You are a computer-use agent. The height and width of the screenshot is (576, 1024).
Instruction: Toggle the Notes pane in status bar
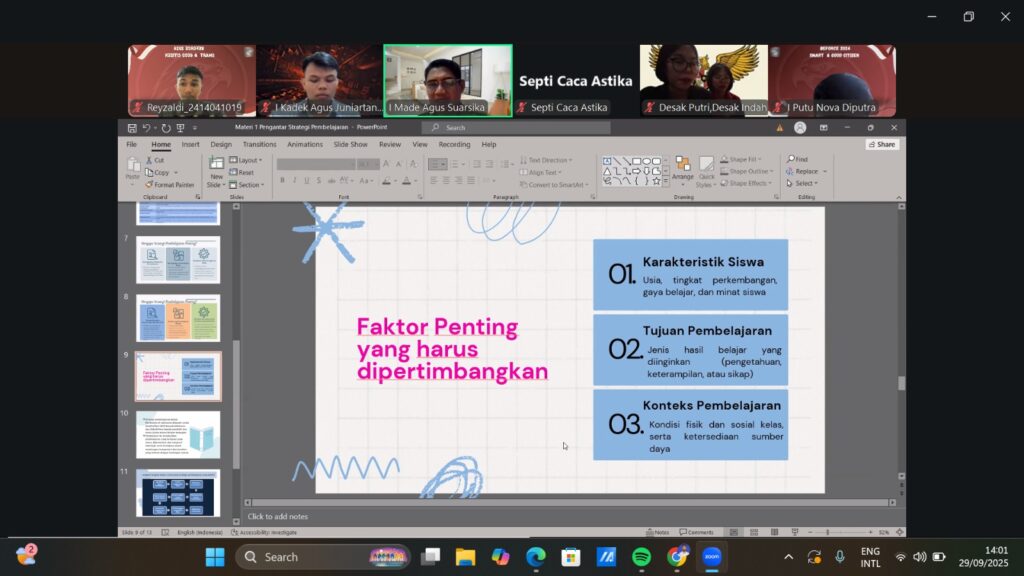pos(658,532)
